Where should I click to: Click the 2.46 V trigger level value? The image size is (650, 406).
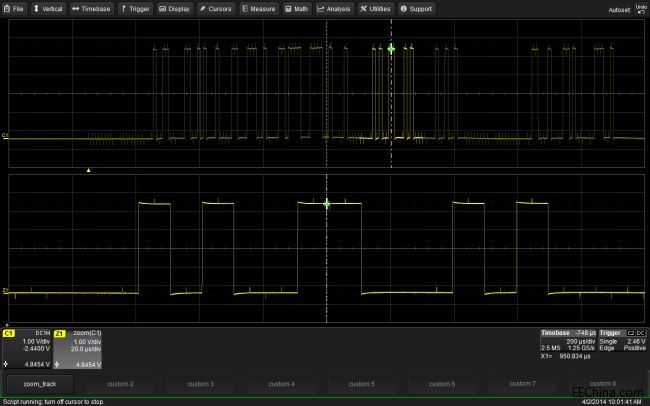636,341
